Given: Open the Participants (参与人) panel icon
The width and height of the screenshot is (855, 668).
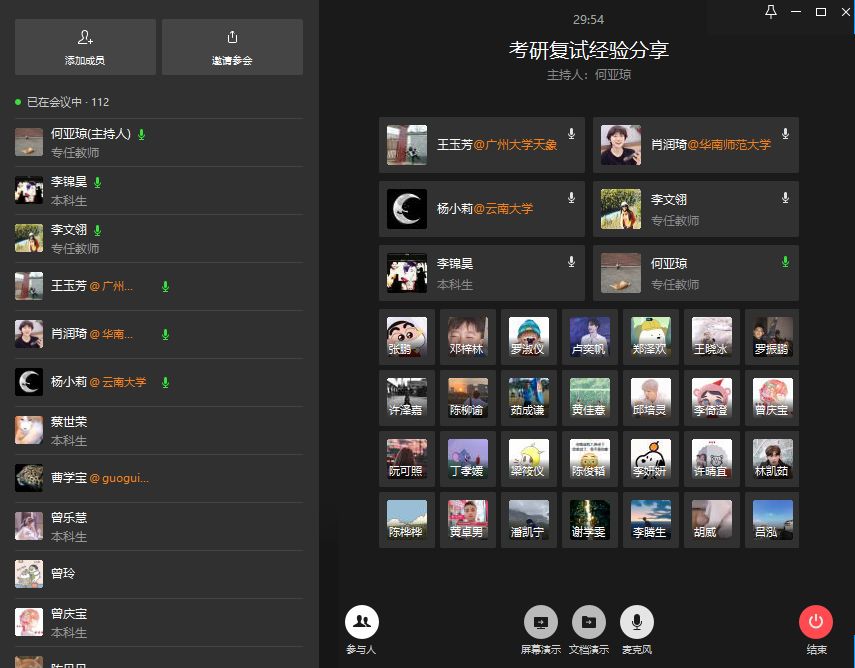Looking at the screenshot, I should [x=361, y=622].
